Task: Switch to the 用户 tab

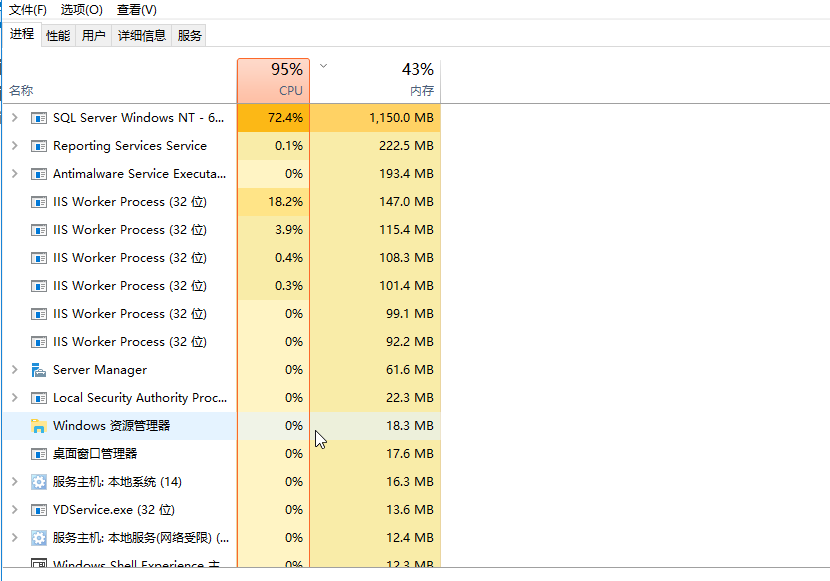Action: 94,35
